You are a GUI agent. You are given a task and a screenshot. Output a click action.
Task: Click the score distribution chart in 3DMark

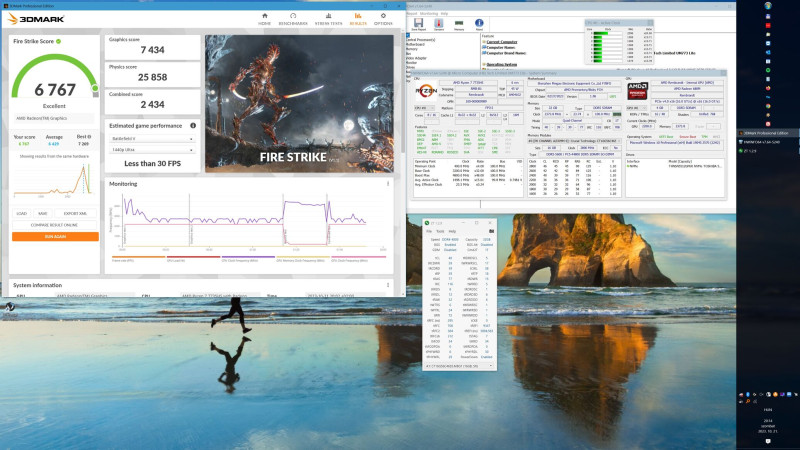point(54,179)
